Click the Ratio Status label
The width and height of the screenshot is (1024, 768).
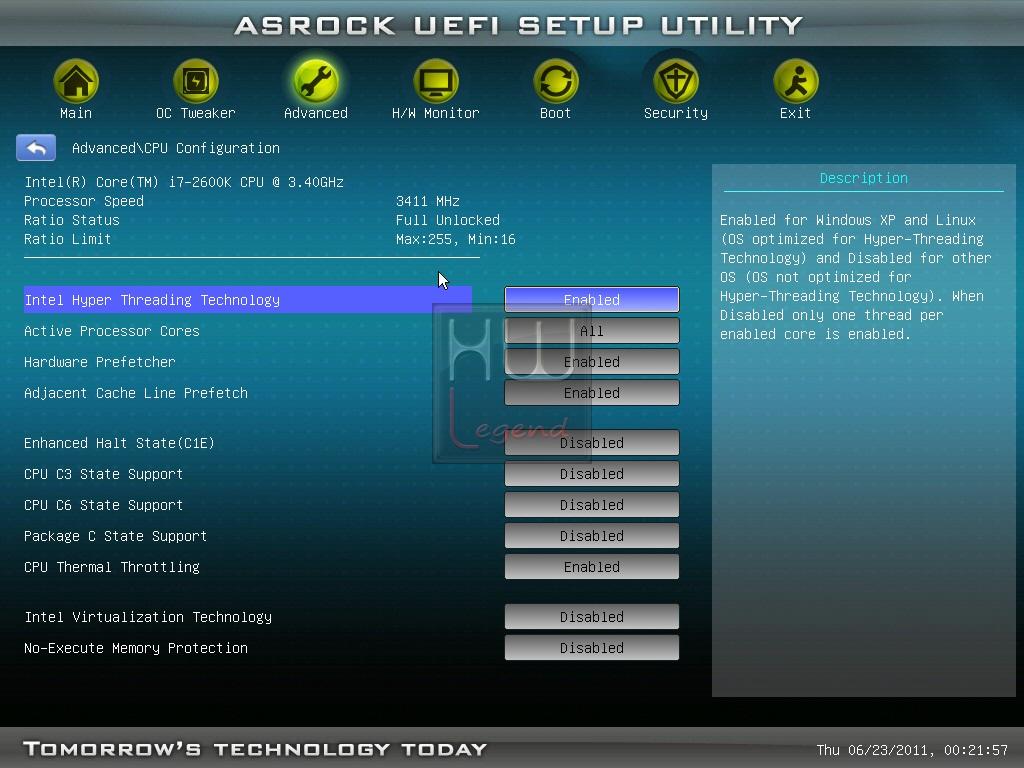tap(72, 220)
